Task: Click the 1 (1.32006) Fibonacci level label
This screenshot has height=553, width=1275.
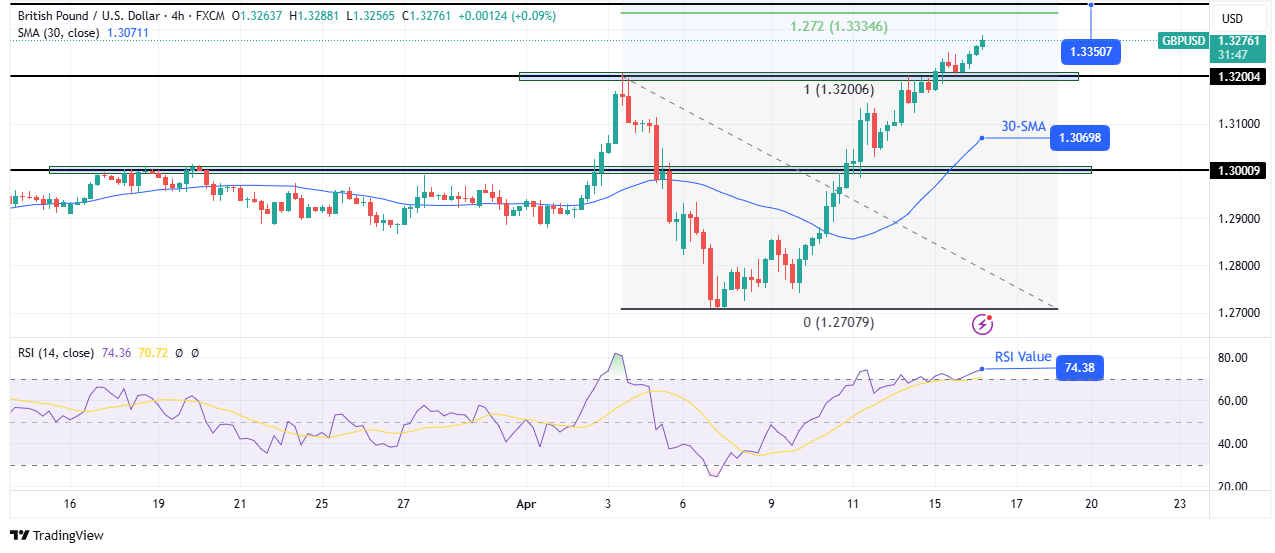Action: 838,90
